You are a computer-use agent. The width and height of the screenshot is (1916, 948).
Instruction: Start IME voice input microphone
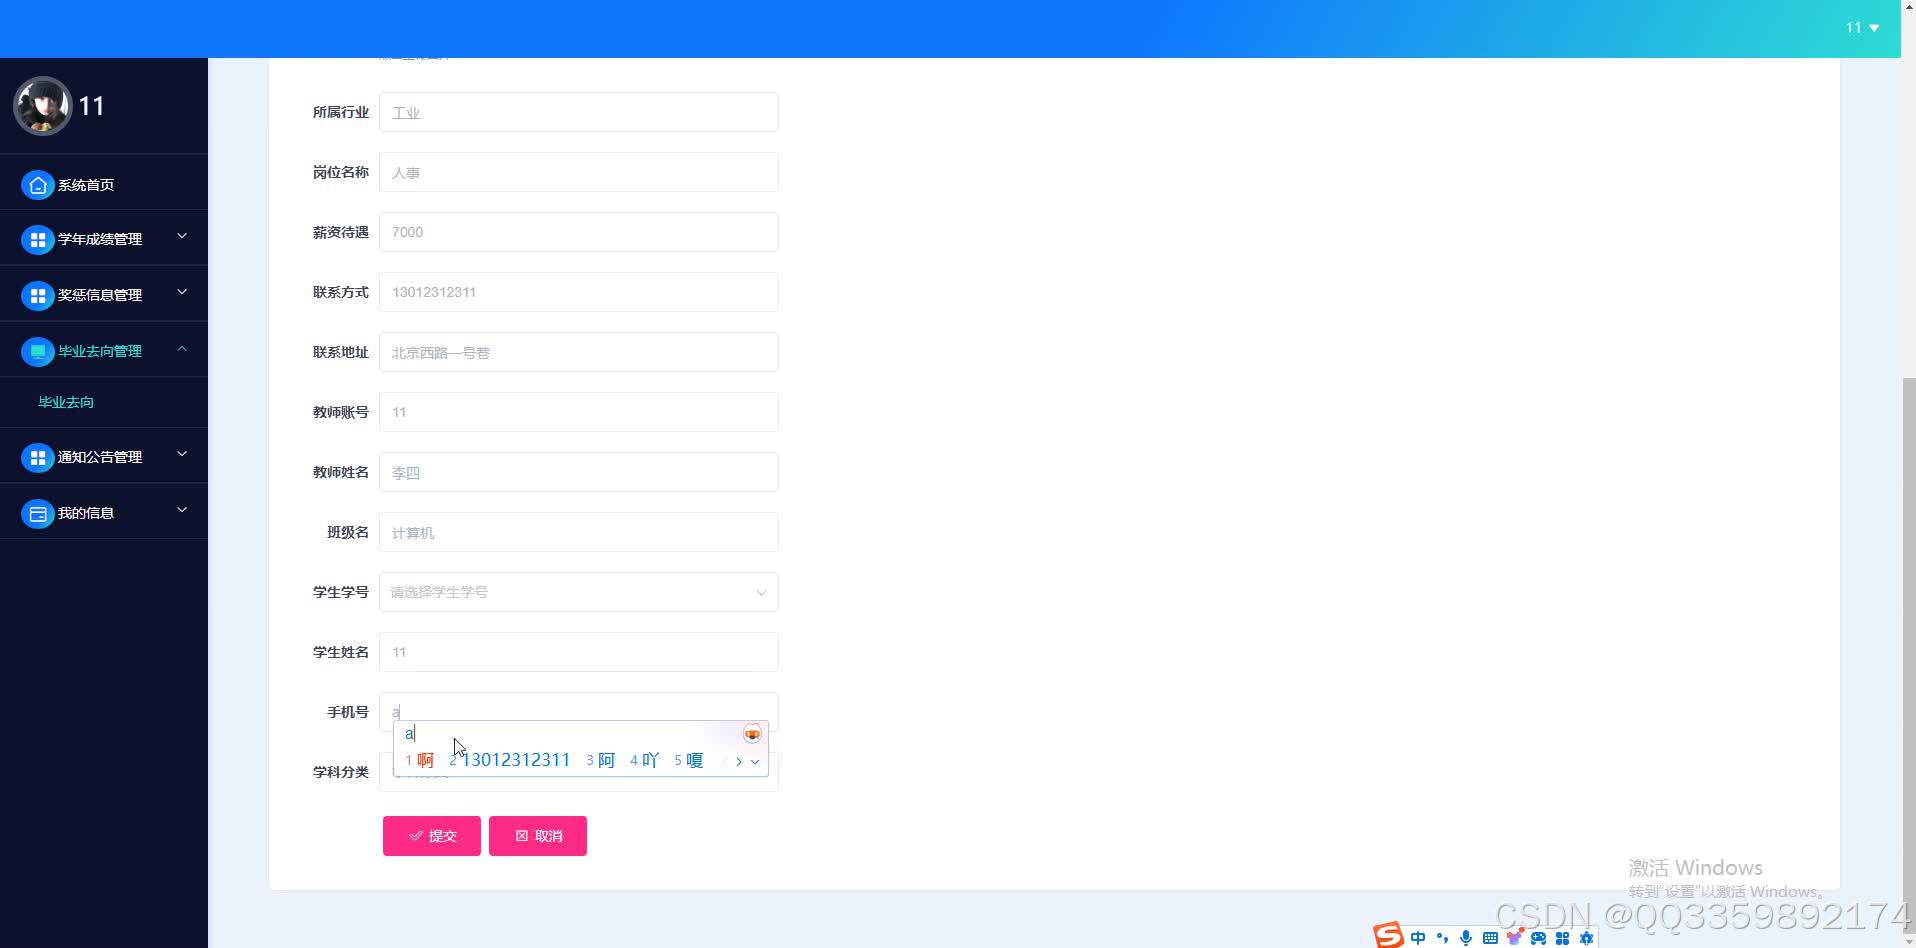click(x=1466, y=938)
